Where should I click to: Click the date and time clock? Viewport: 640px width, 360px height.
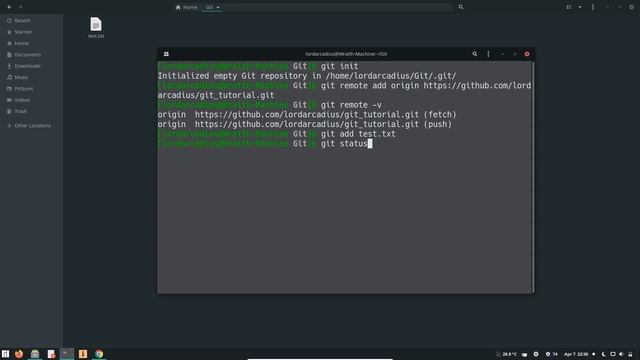(576, 354)
